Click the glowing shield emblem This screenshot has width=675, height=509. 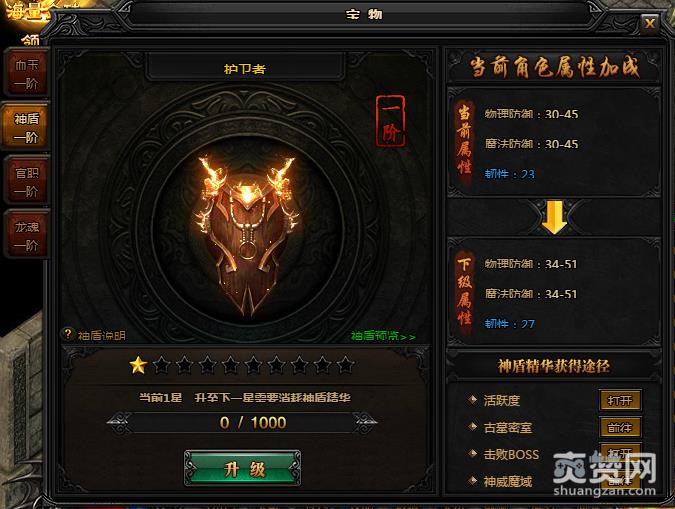[x=247, y=234]
